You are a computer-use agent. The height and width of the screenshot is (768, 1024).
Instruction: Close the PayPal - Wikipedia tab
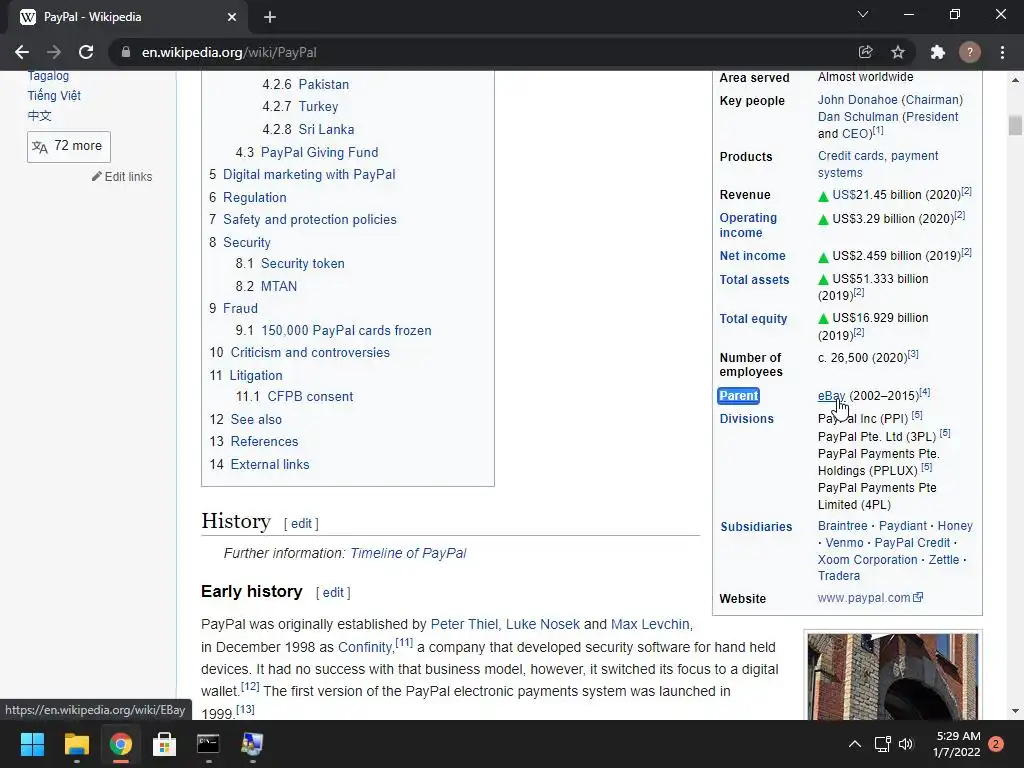coord(232,17)
